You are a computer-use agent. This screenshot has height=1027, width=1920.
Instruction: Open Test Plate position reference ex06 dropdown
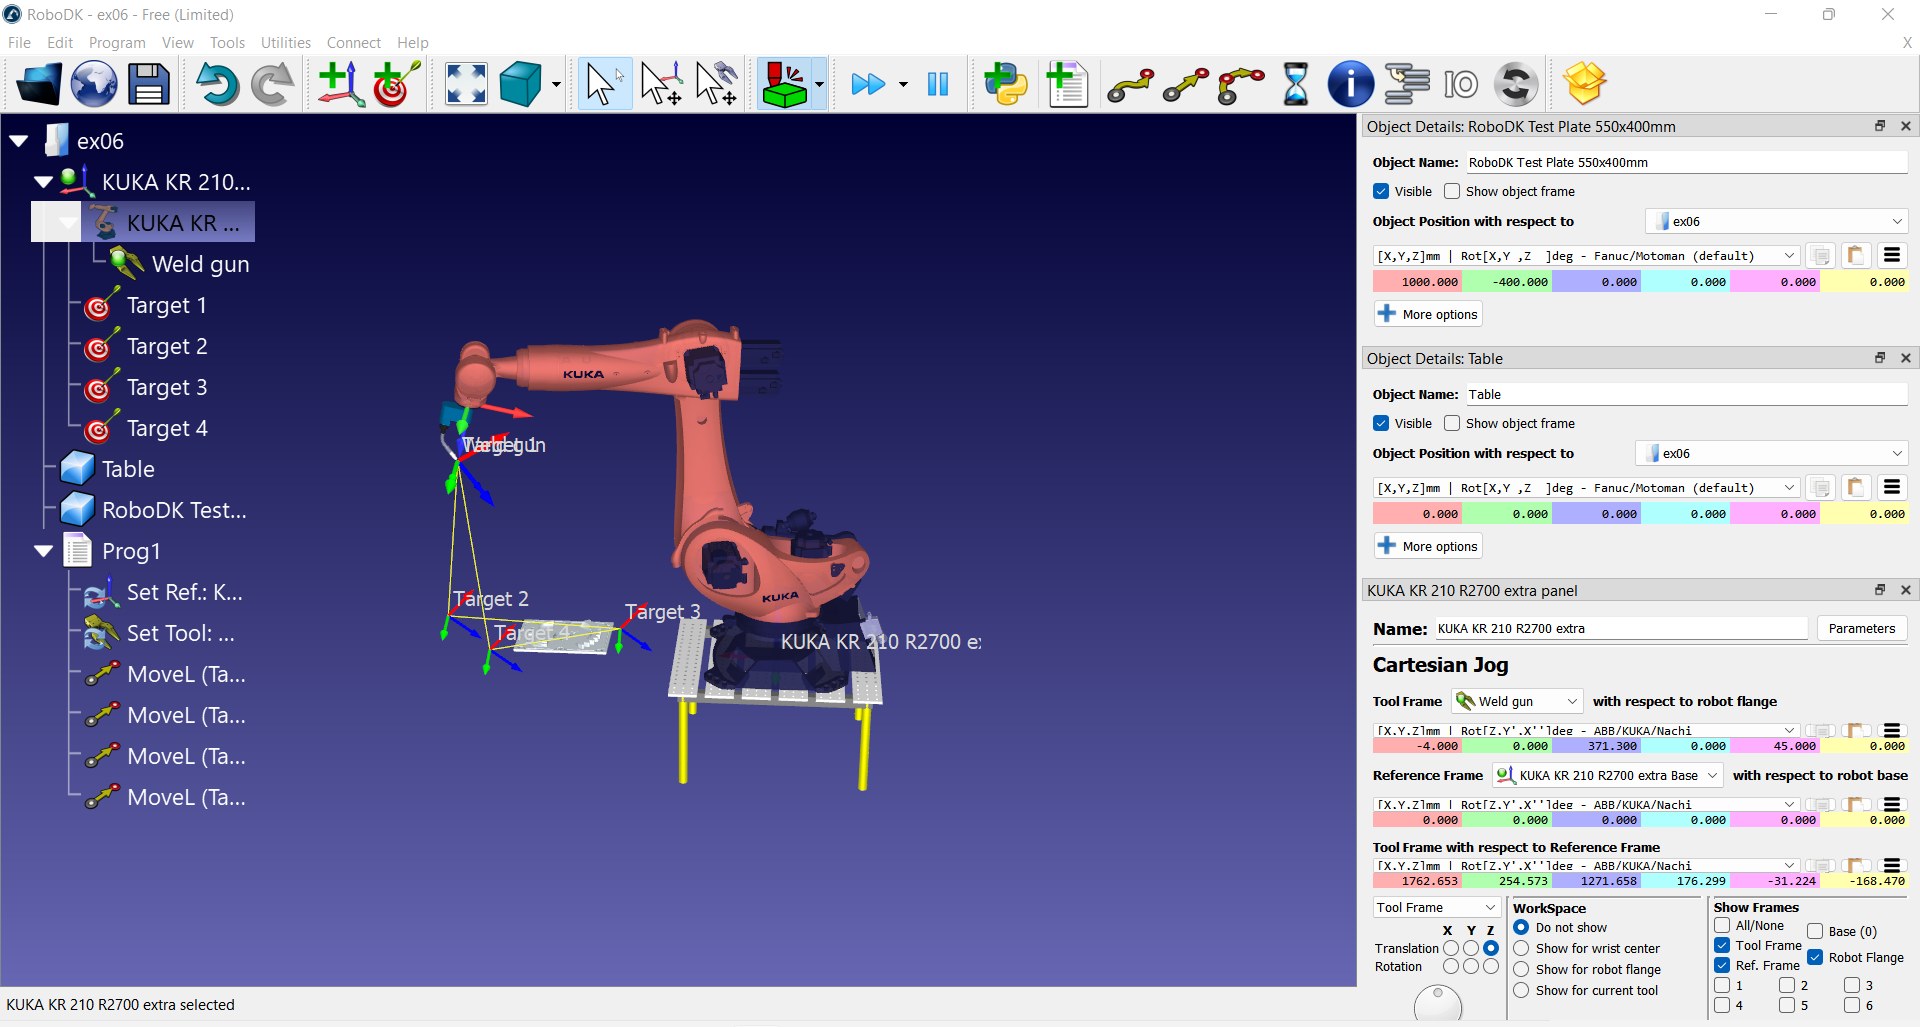coord(1776,221)
